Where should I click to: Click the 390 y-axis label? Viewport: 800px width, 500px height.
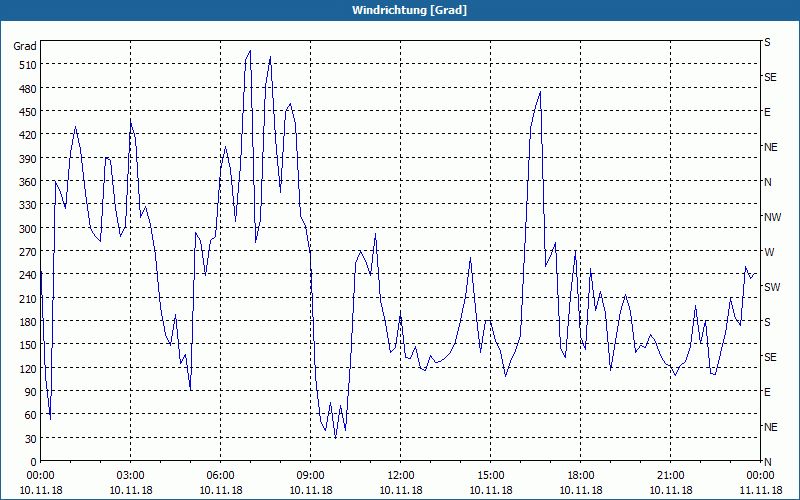28,159
